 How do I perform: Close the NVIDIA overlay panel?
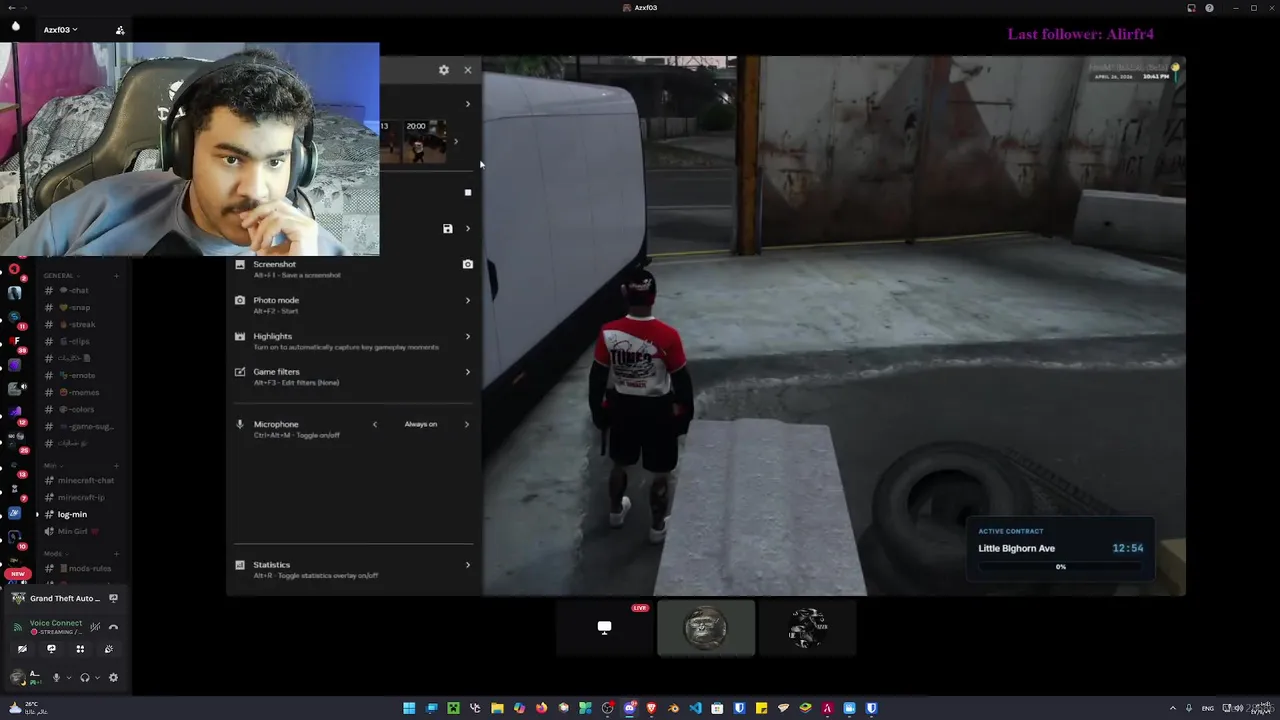(468, 70)
